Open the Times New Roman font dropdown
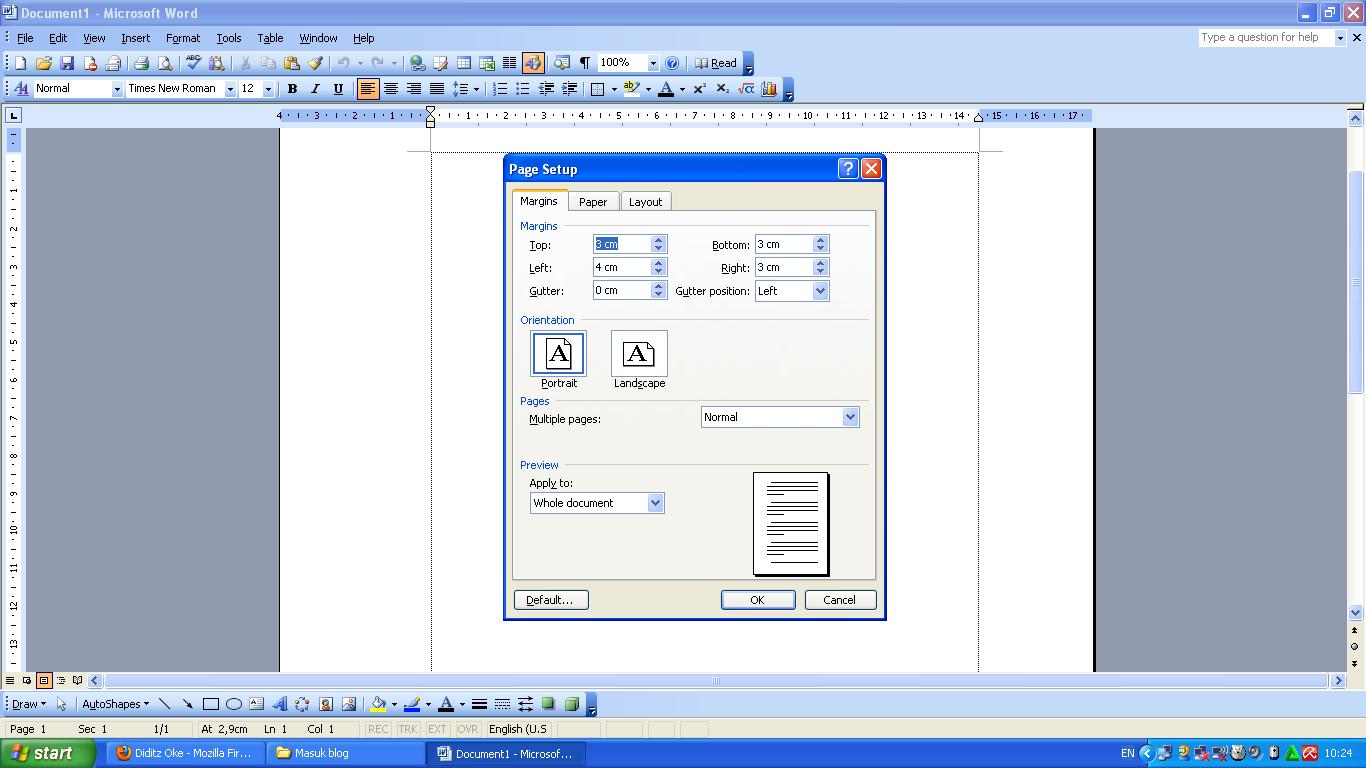This screenshot has height=768, width=1366. click(230, 89)
